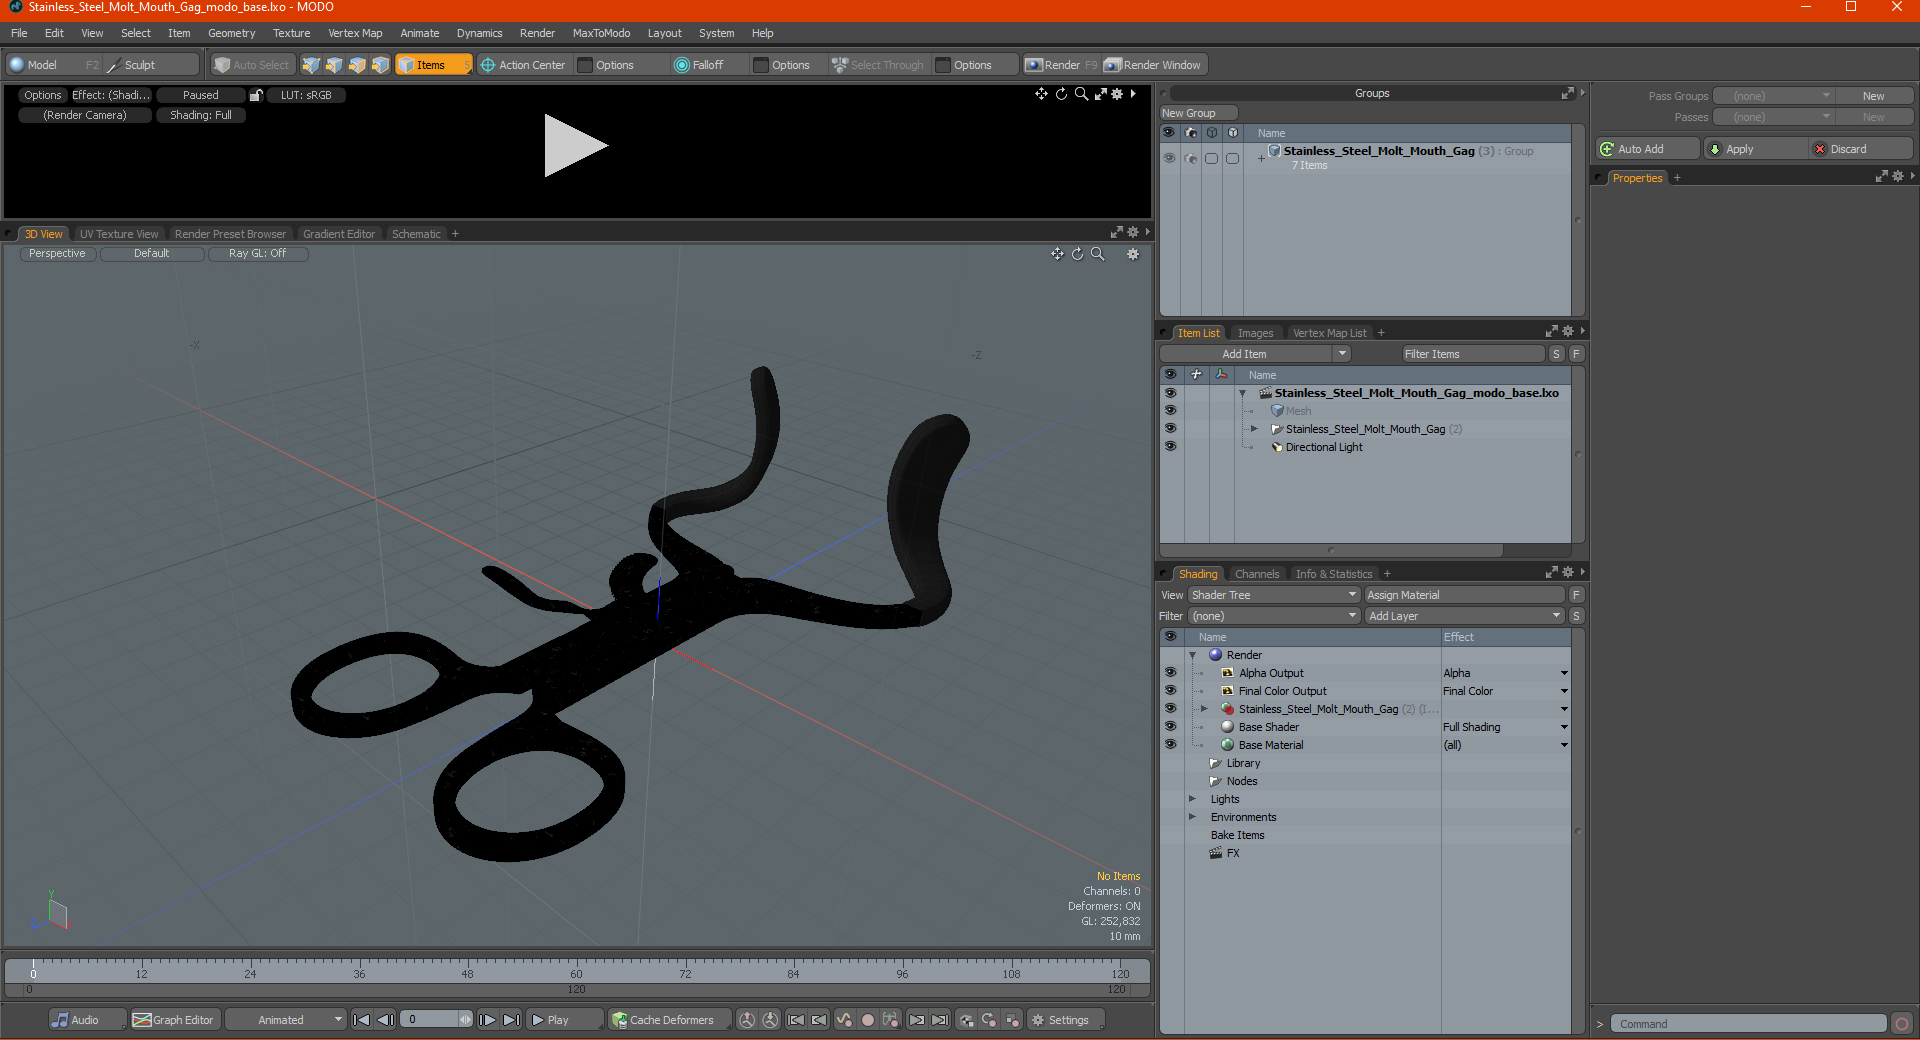
Task: Switch to UV Texture View tab
Action: [x=119, y=234]
